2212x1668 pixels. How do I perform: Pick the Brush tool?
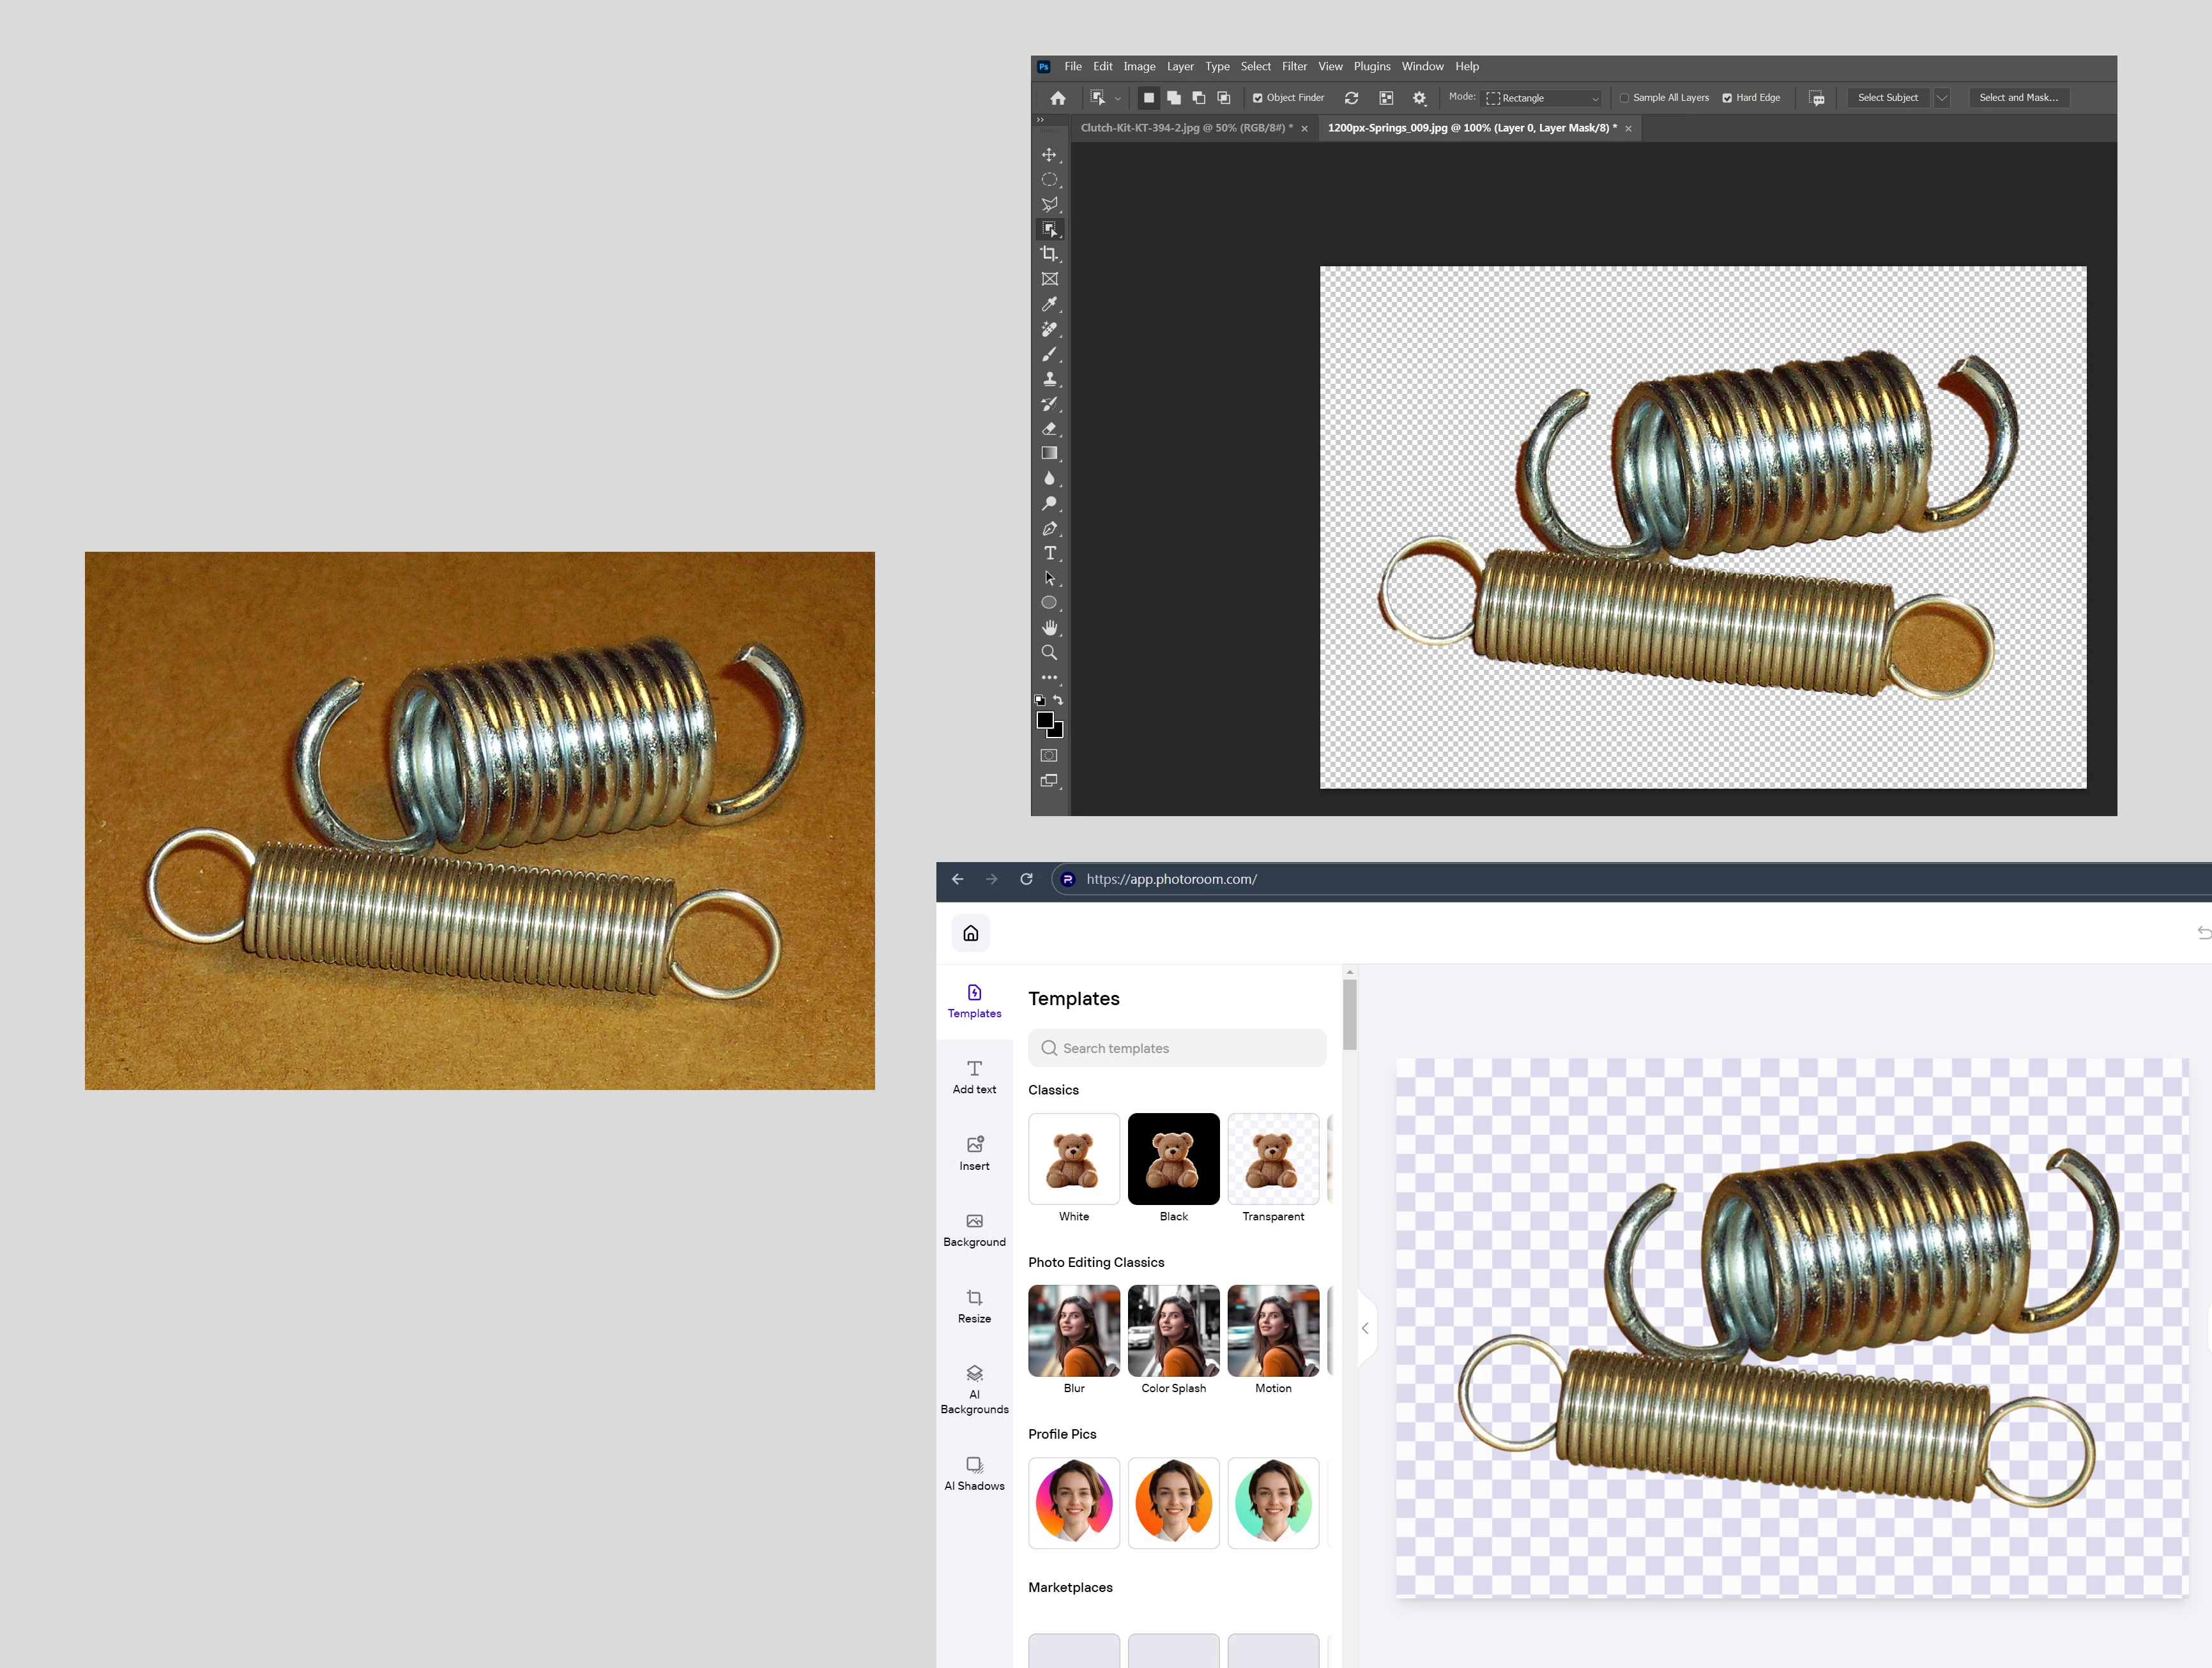point(1048,354)
